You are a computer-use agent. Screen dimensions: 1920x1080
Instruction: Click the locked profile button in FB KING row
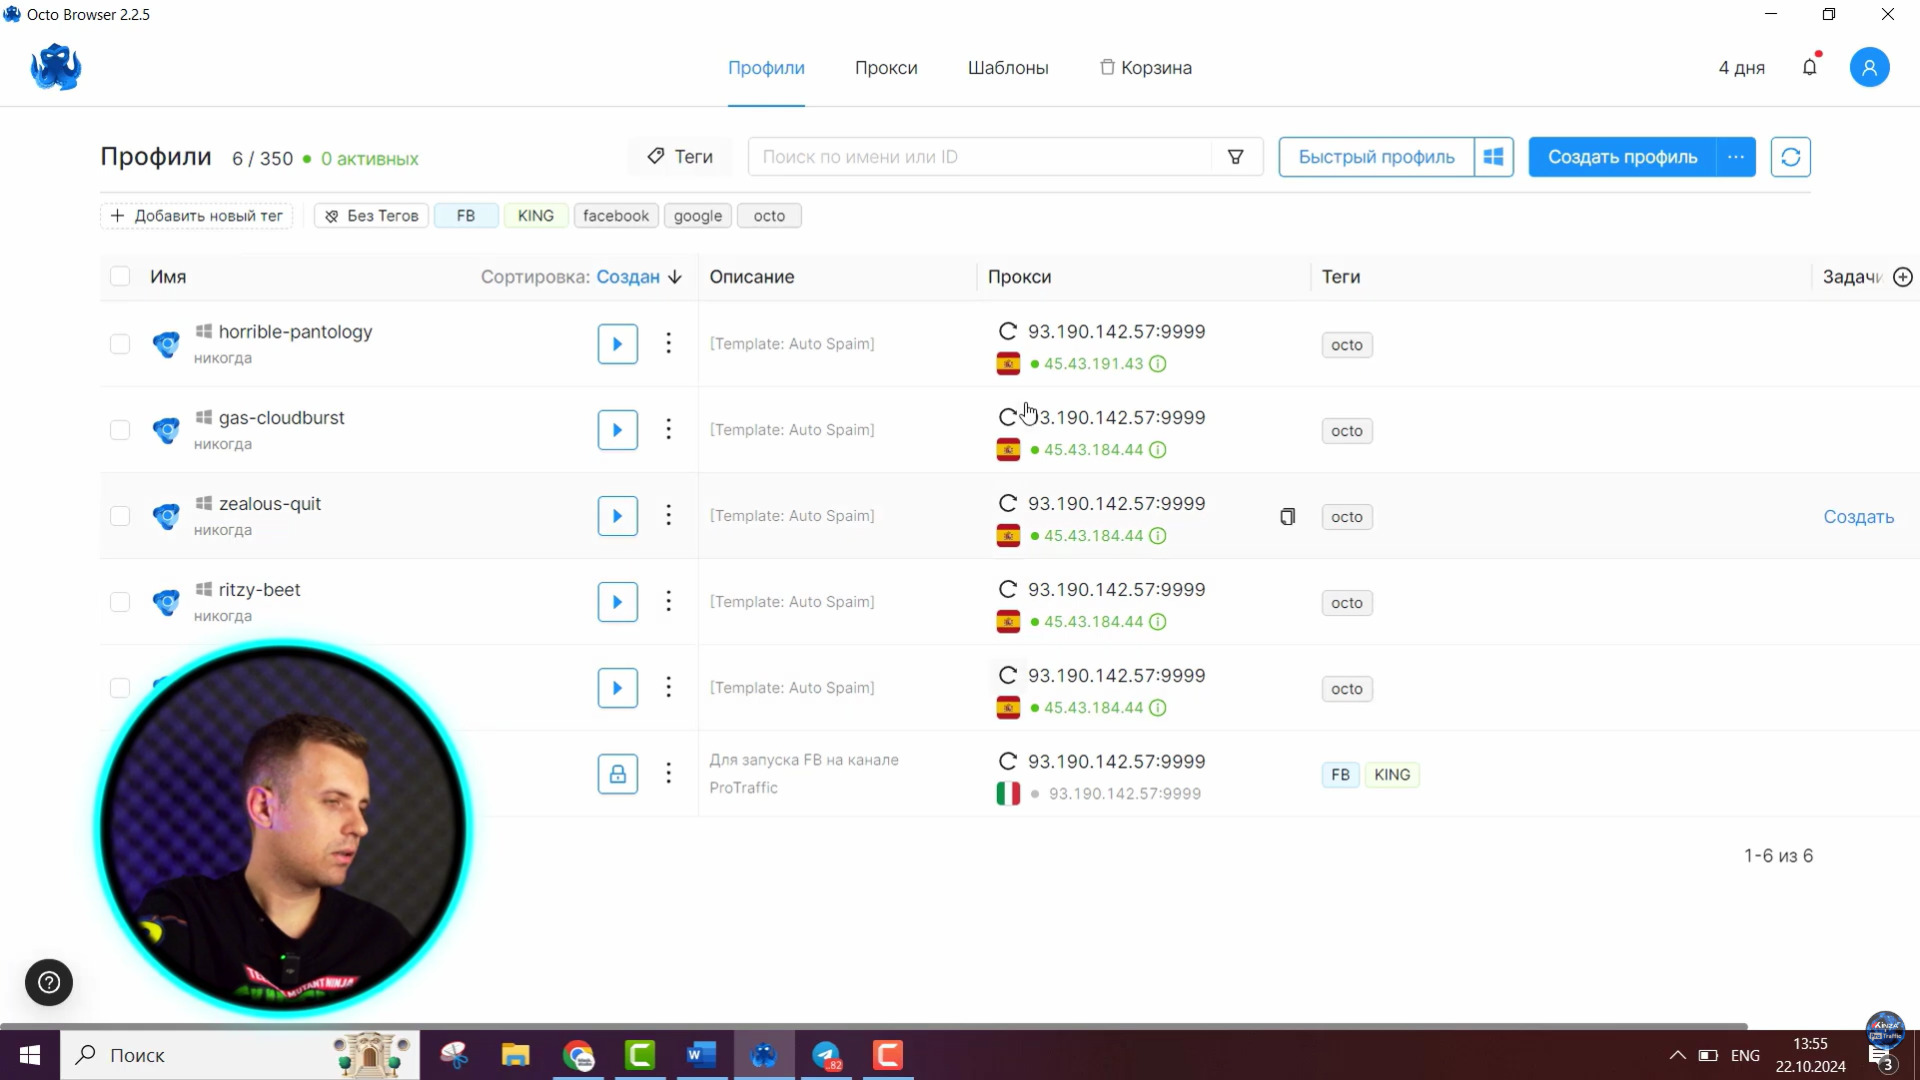(x=618, y=774)
